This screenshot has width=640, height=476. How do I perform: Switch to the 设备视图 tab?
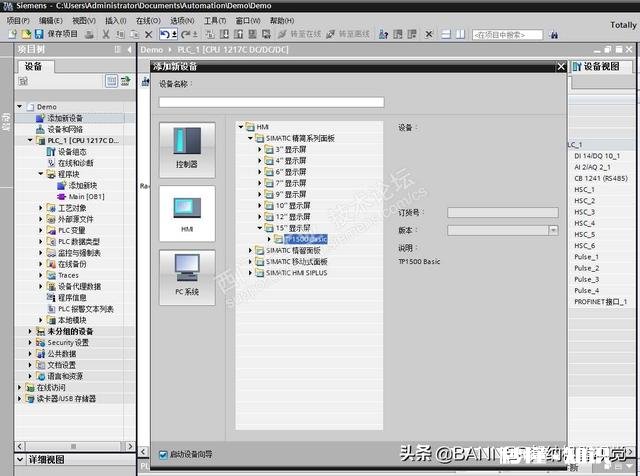tap(601, 66)
